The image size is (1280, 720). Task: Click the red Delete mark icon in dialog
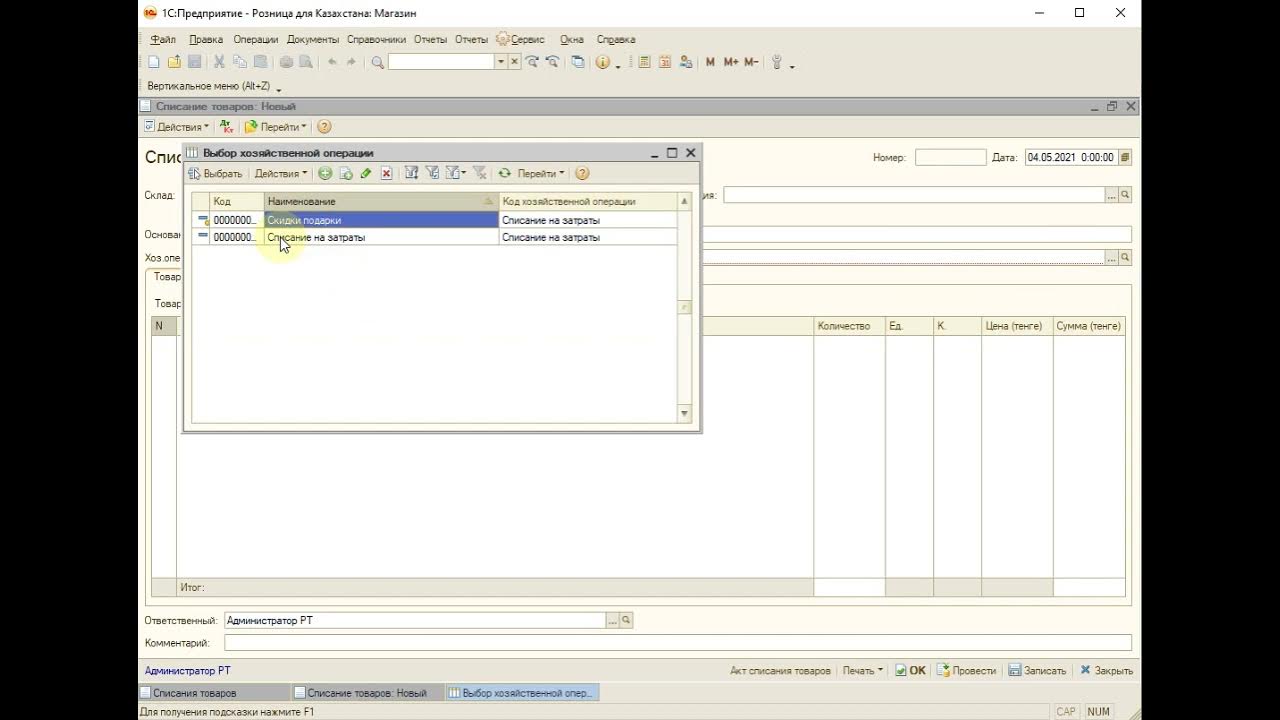tap(386, 174)
